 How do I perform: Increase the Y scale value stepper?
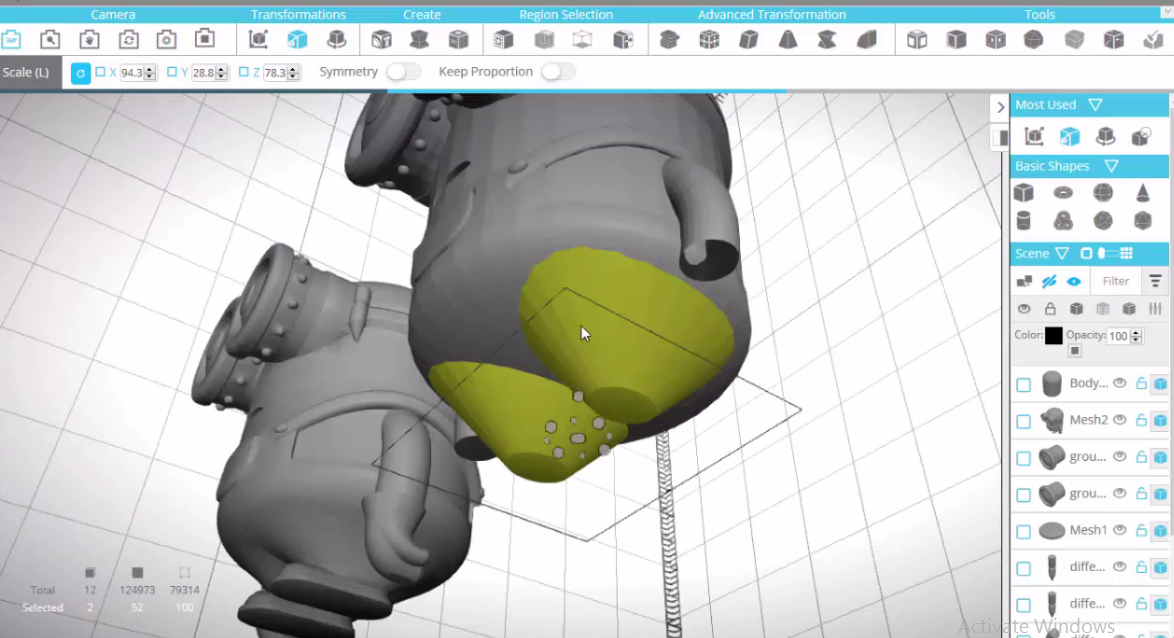[x=221, y=69]
